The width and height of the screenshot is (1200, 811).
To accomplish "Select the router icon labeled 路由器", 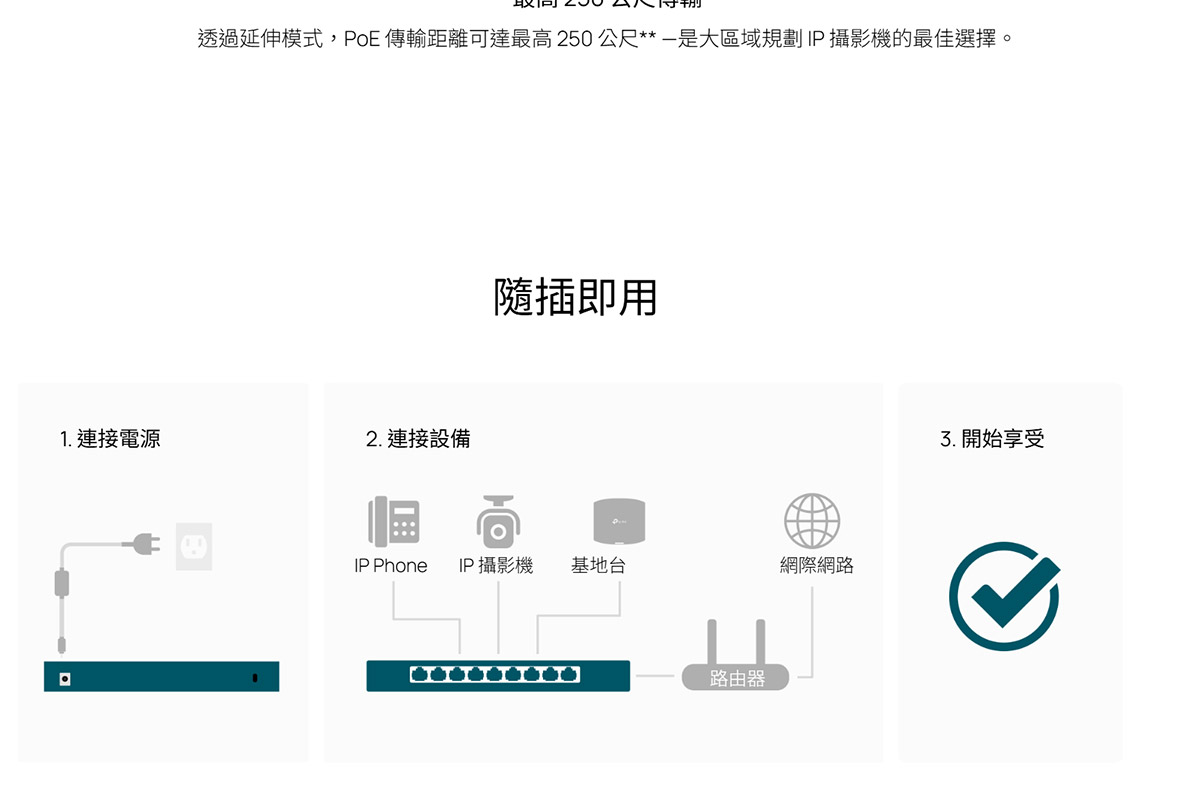I will click(x=736, y=667).
